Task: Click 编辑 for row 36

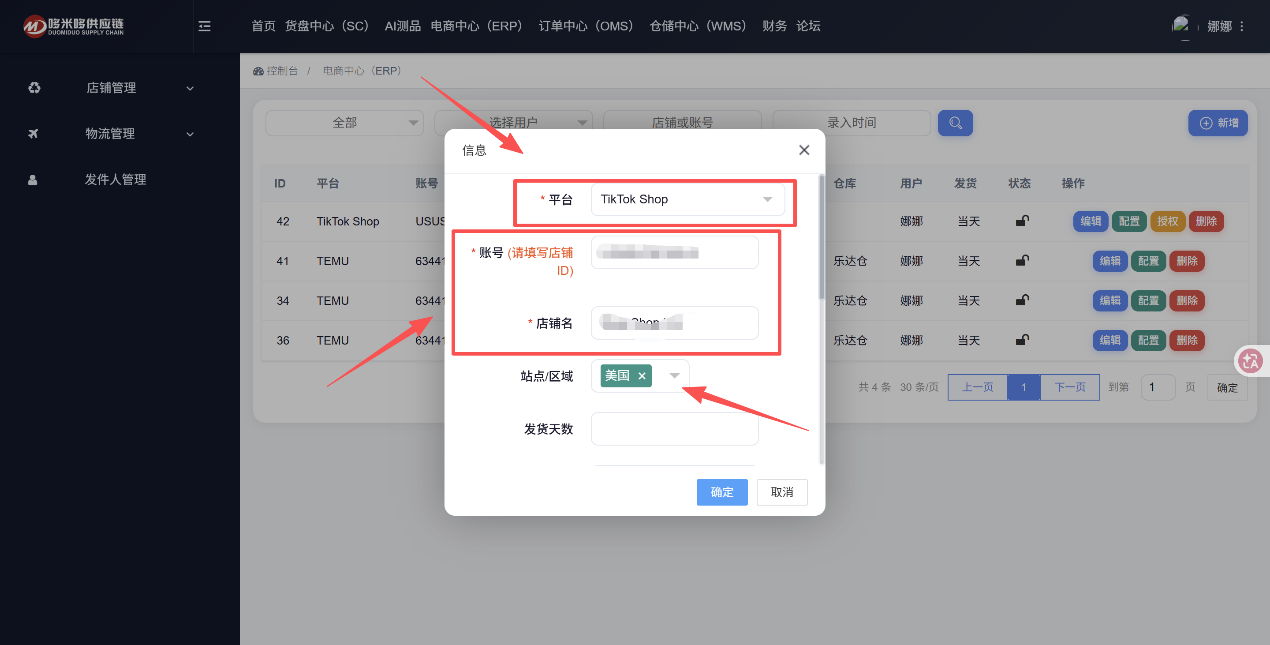Action: (1110, 340)
